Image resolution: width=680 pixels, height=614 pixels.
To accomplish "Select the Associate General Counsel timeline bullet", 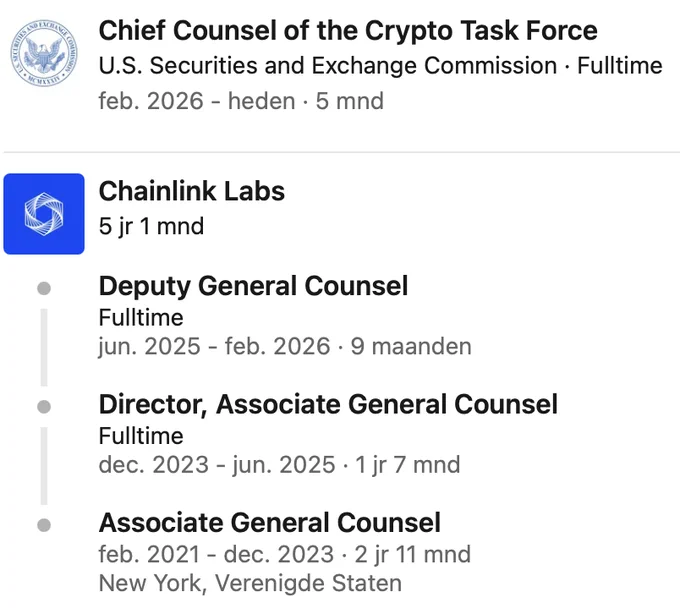I will [x=44, y=525].
